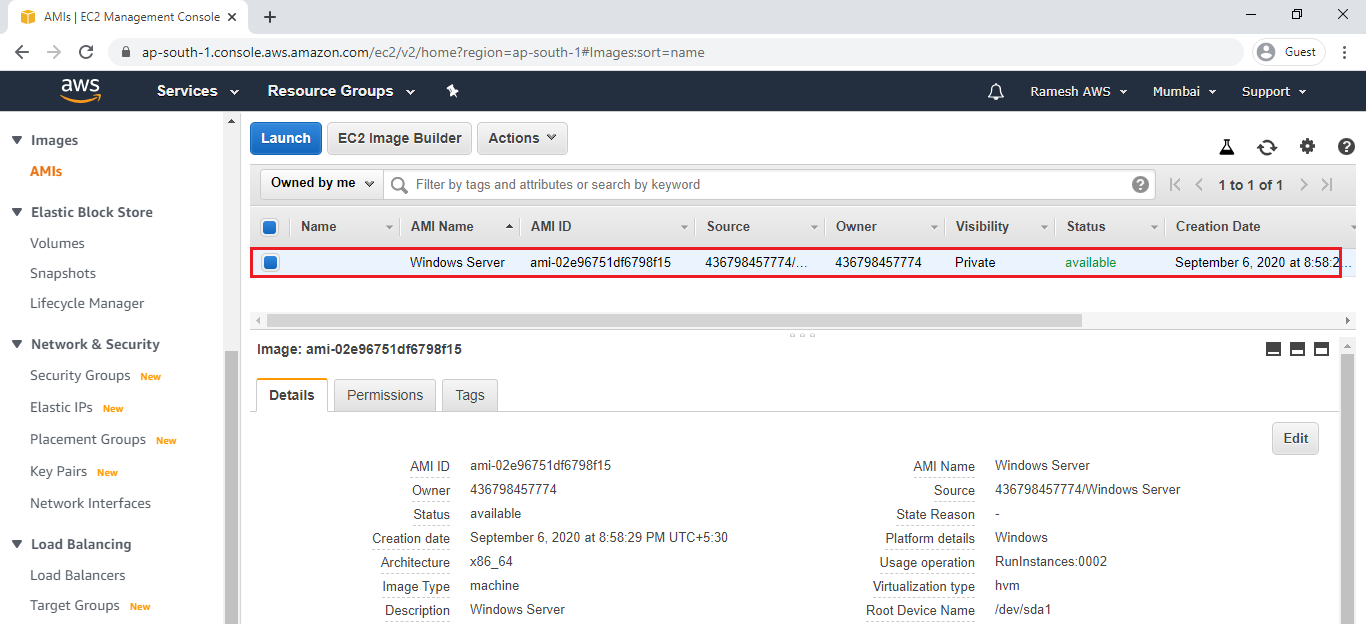Open Elastic IPs in the sidebar
1366x624 pixels.
tap(61, 407)
